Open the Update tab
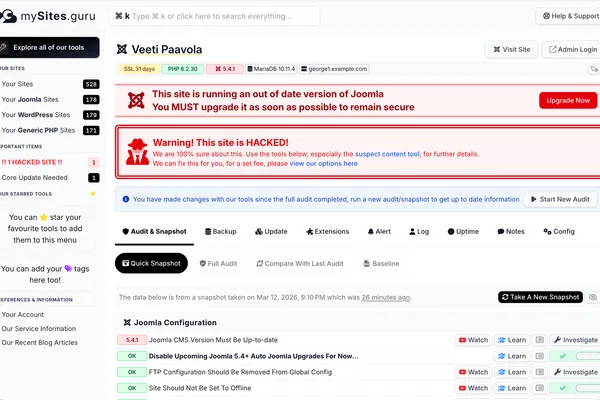Viewport: 600px width, 400px height. [271, 232]
